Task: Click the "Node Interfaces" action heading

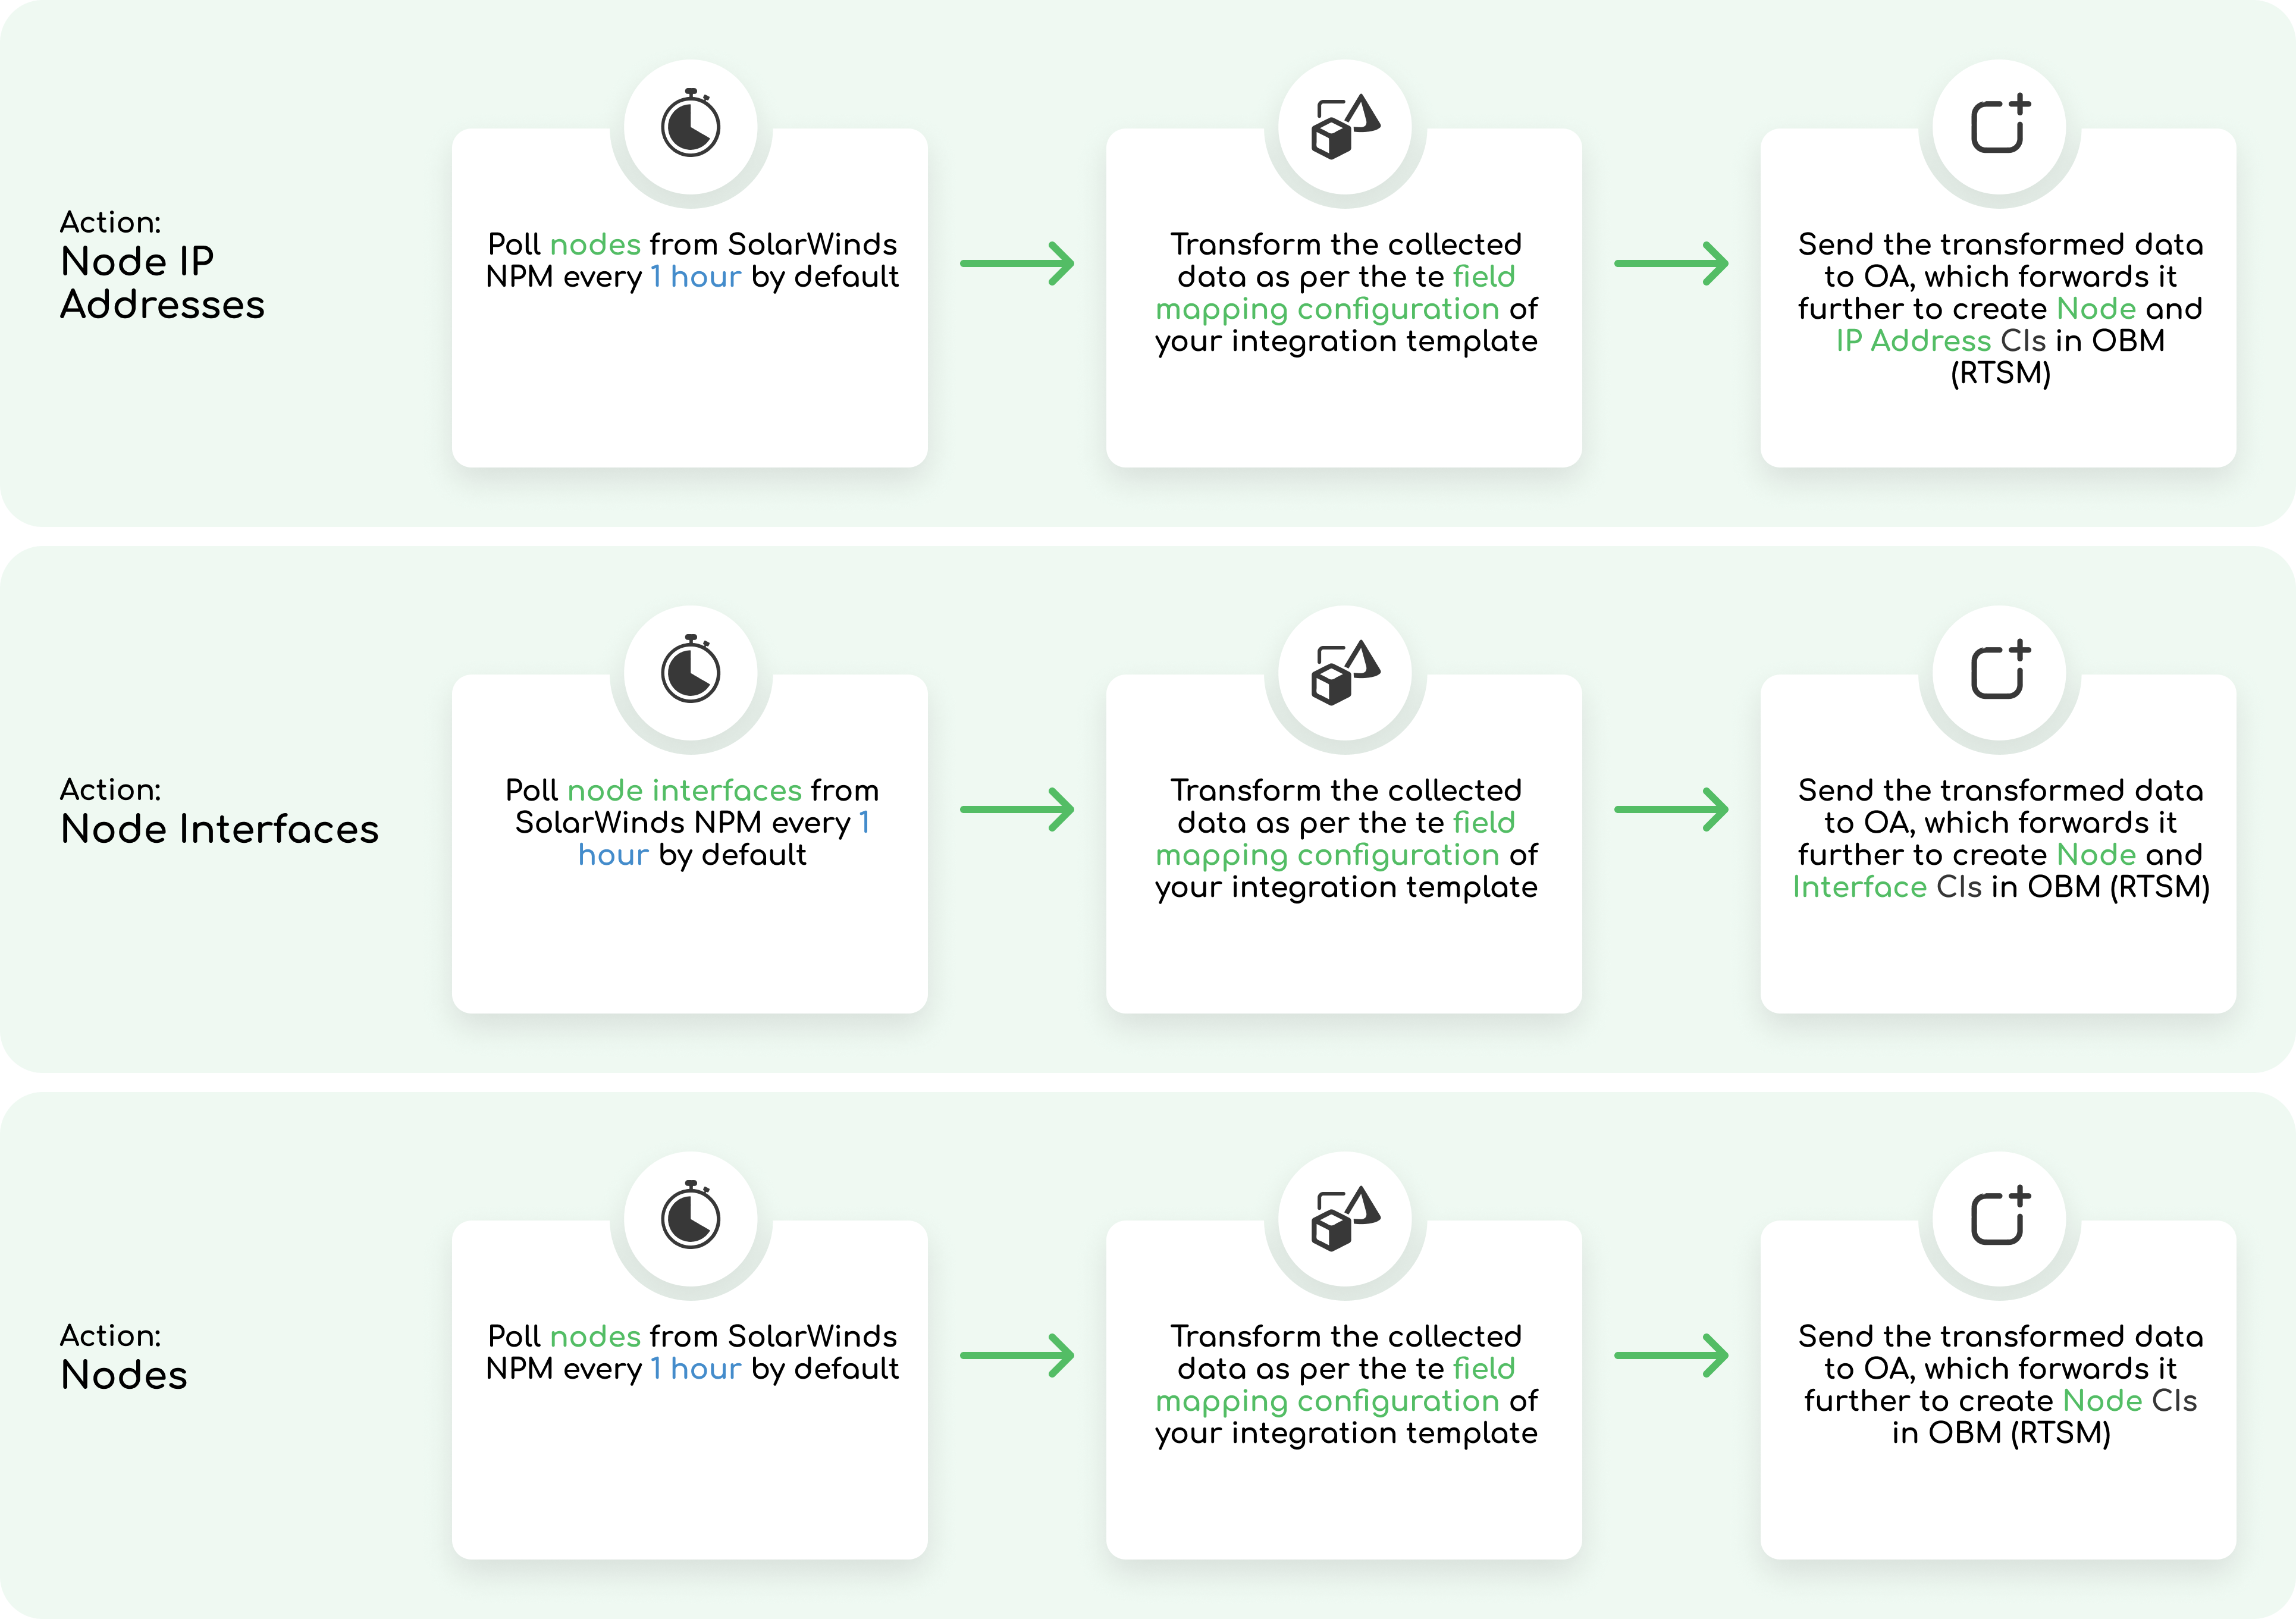Action: [x=219, y=829]
